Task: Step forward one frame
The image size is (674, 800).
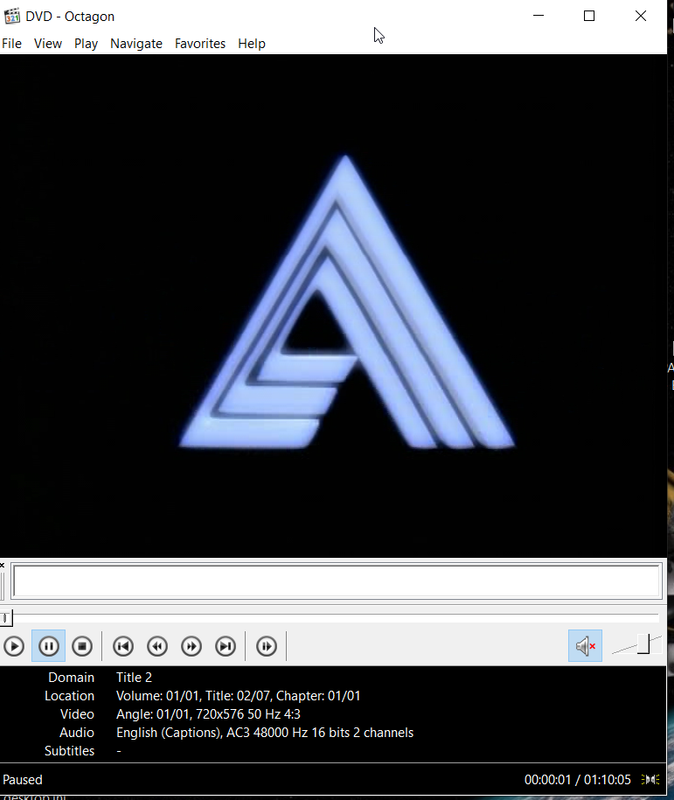Action: click(x=266, y=646)
